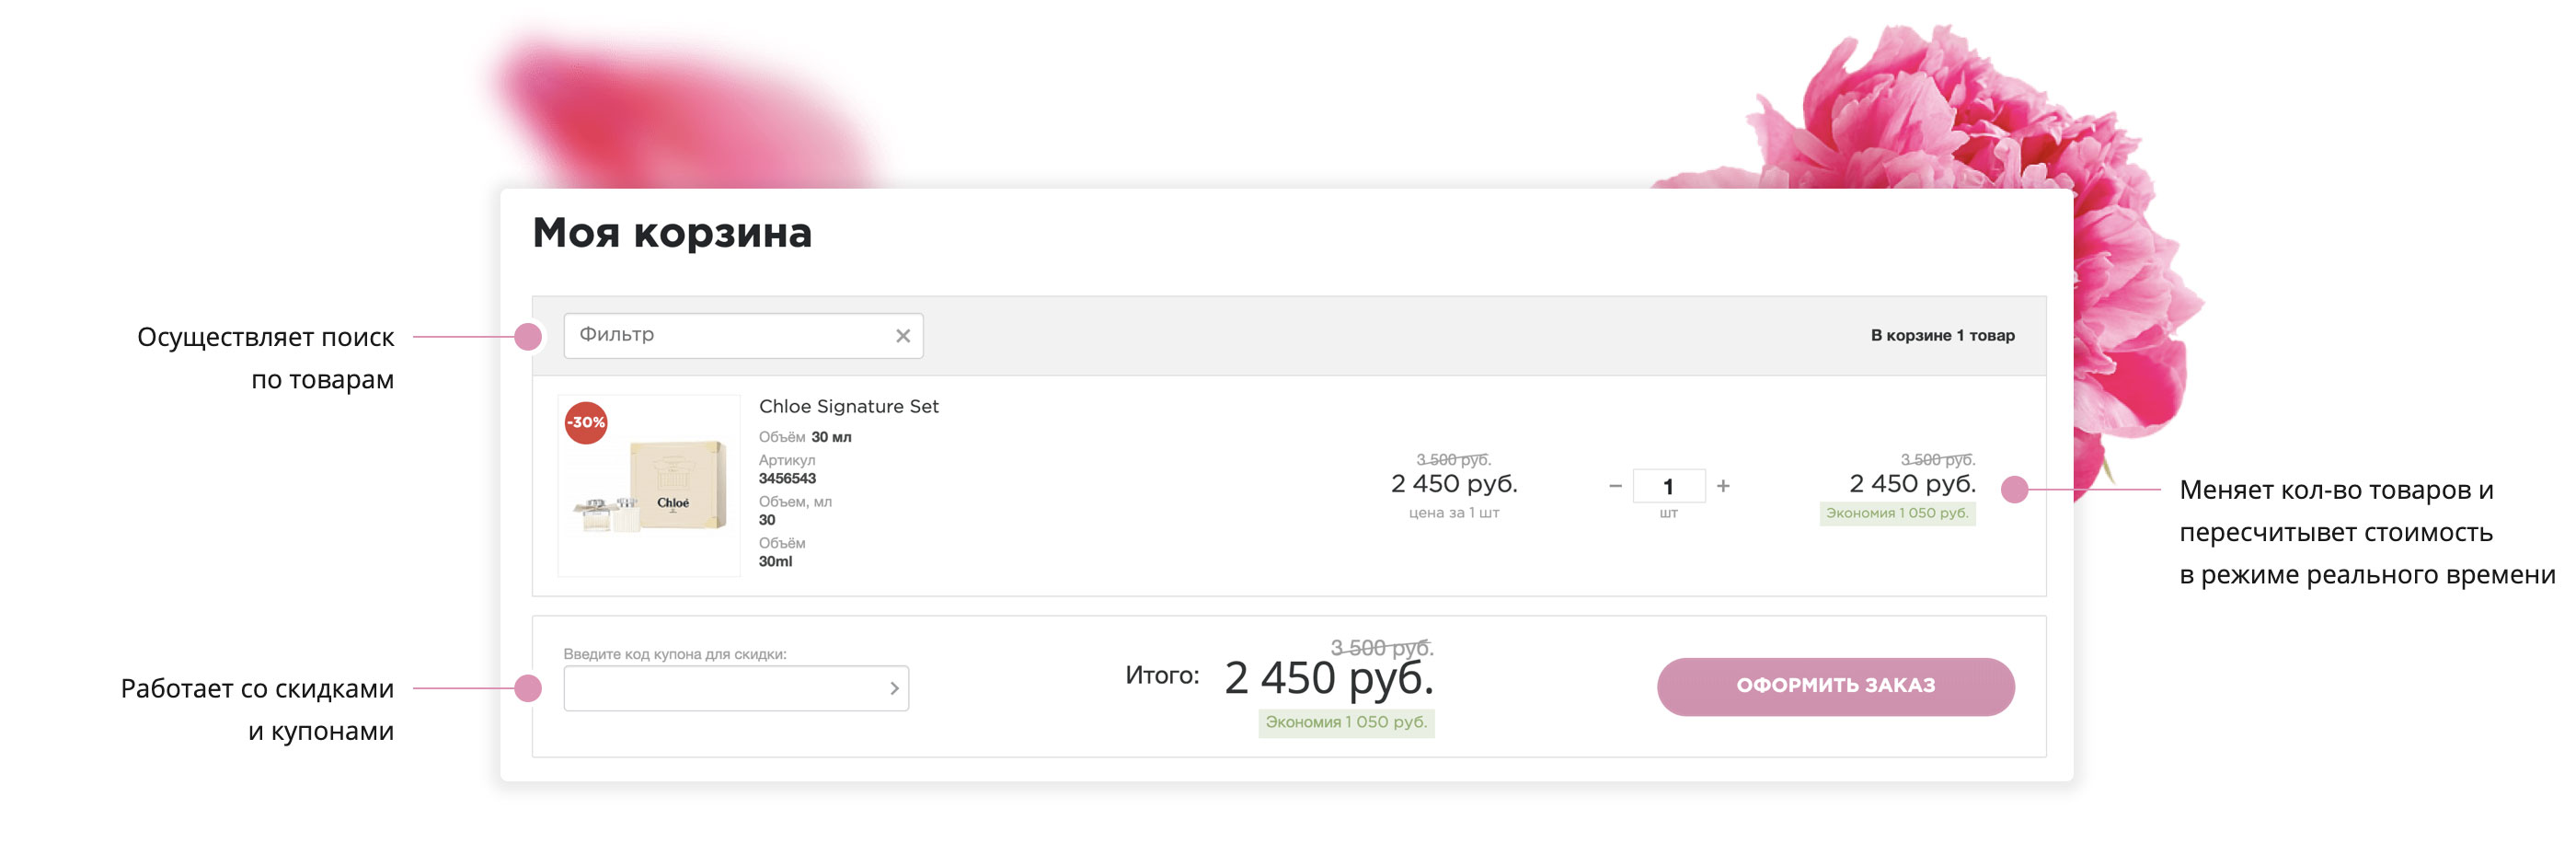Viewport: 2576px width, 854px height.
Task: Submit coupon code with the arrow icon
Action: click(x=894, y=688)
